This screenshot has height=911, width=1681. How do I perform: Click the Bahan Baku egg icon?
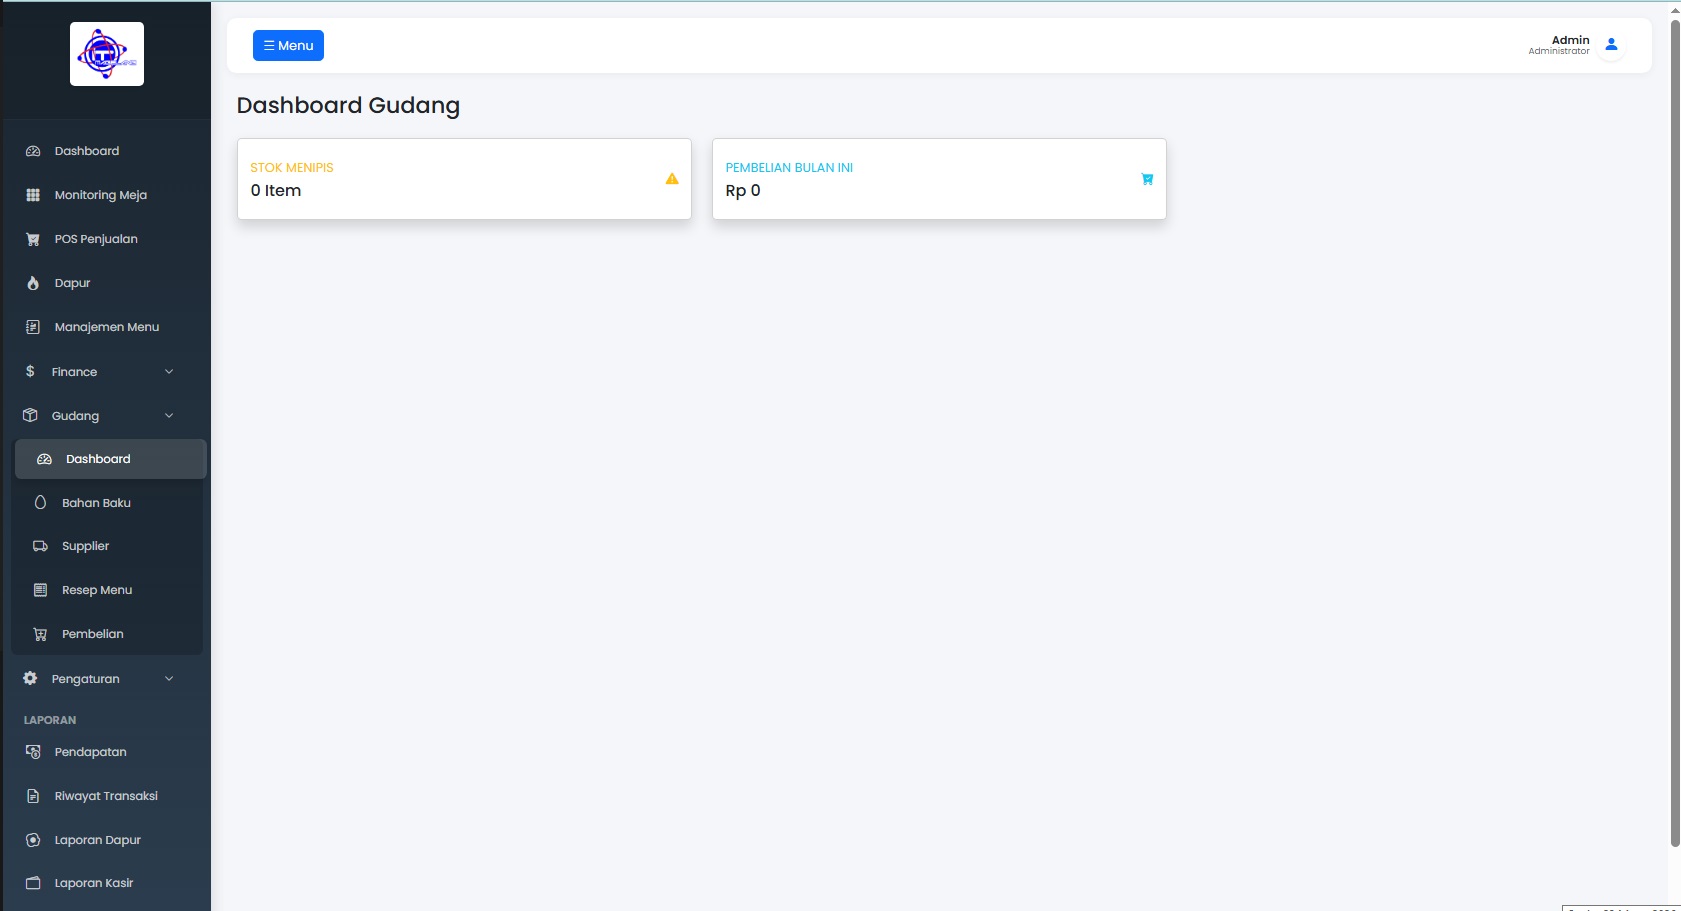click(40, 503)
